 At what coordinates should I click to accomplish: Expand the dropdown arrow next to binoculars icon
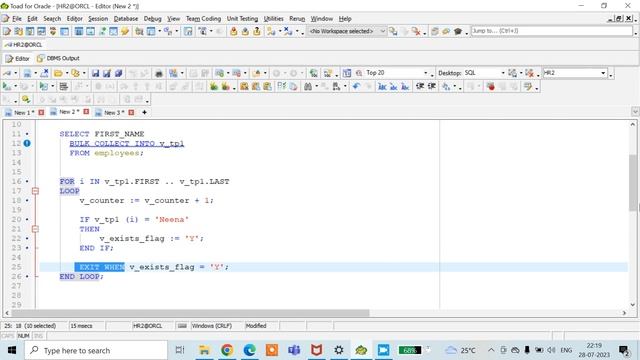[x=317, y=86]
